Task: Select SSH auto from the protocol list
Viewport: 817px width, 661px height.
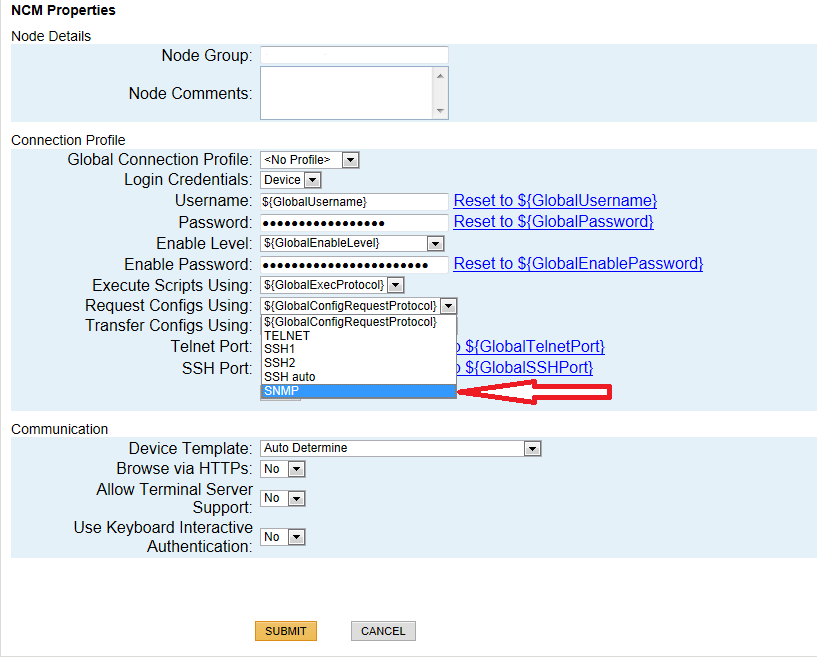Action: click(358, 377)
